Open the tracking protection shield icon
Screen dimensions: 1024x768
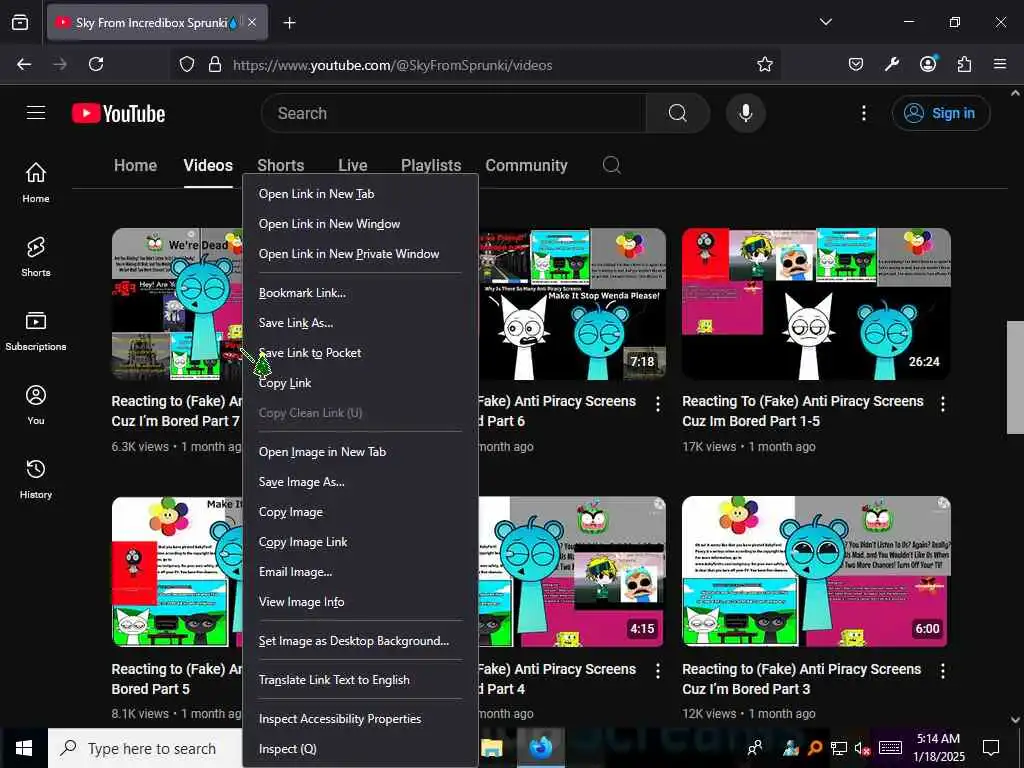pyautogui.click(x=187, y=64)
